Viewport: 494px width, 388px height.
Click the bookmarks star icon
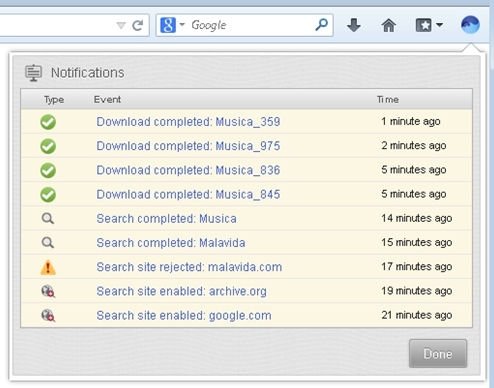coord(424,25)
